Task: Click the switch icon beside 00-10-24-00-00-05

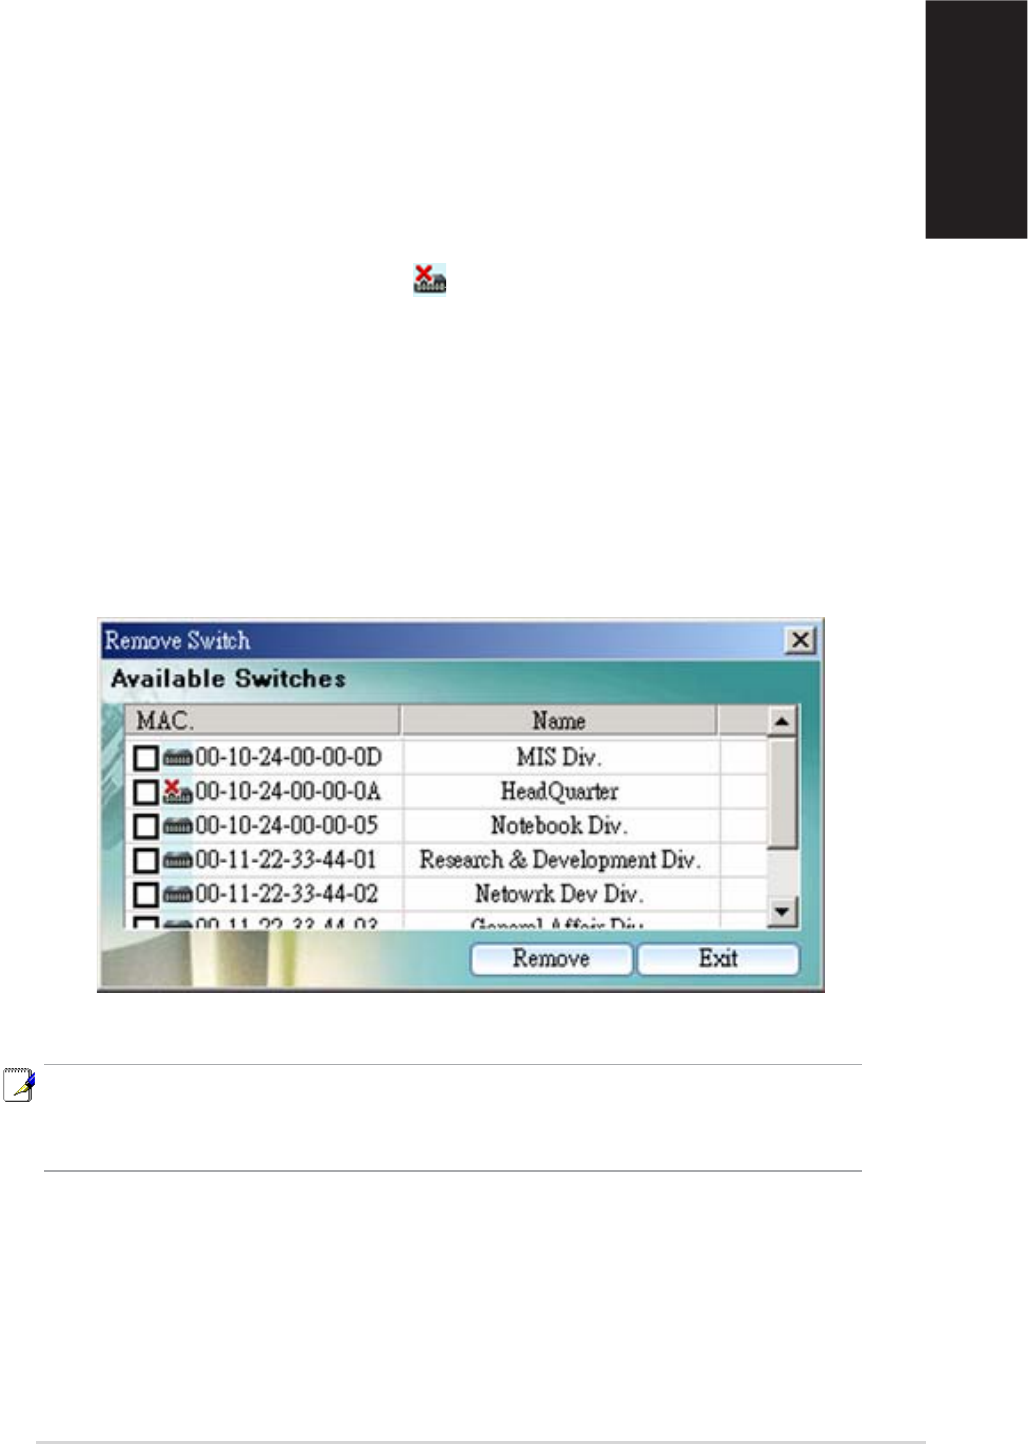Action: (x=177, y=827)
